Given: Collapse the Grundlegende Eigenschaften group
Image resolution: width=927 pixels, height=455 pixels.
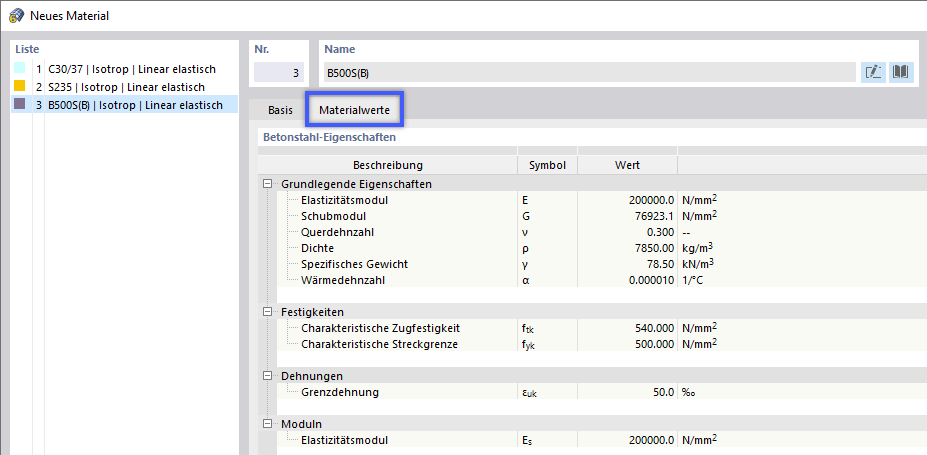Looking at the screenshot, I should [267, 184].
